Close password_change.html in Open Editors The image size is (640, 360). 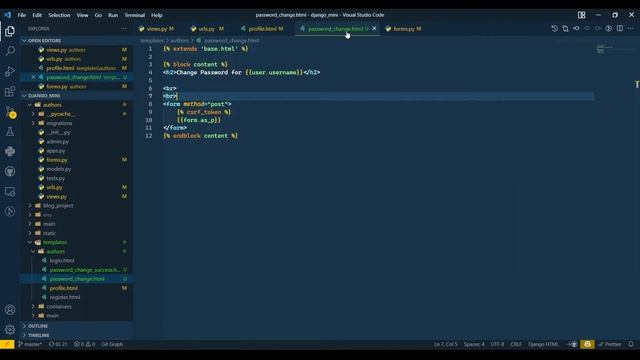pyautogui.click(x=33, y=77)
